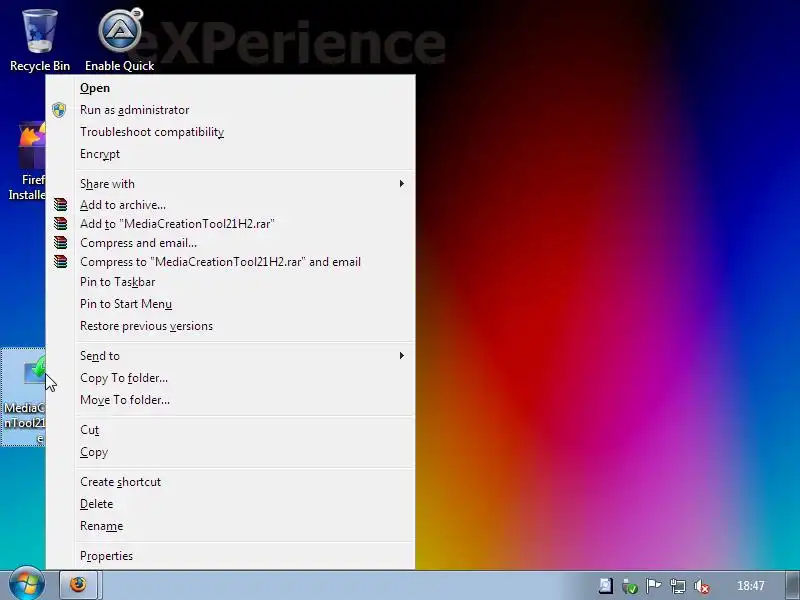
Task: Click the Add to "MediaCreationTool21H2.rar" label
Action: tap(177, 223)
